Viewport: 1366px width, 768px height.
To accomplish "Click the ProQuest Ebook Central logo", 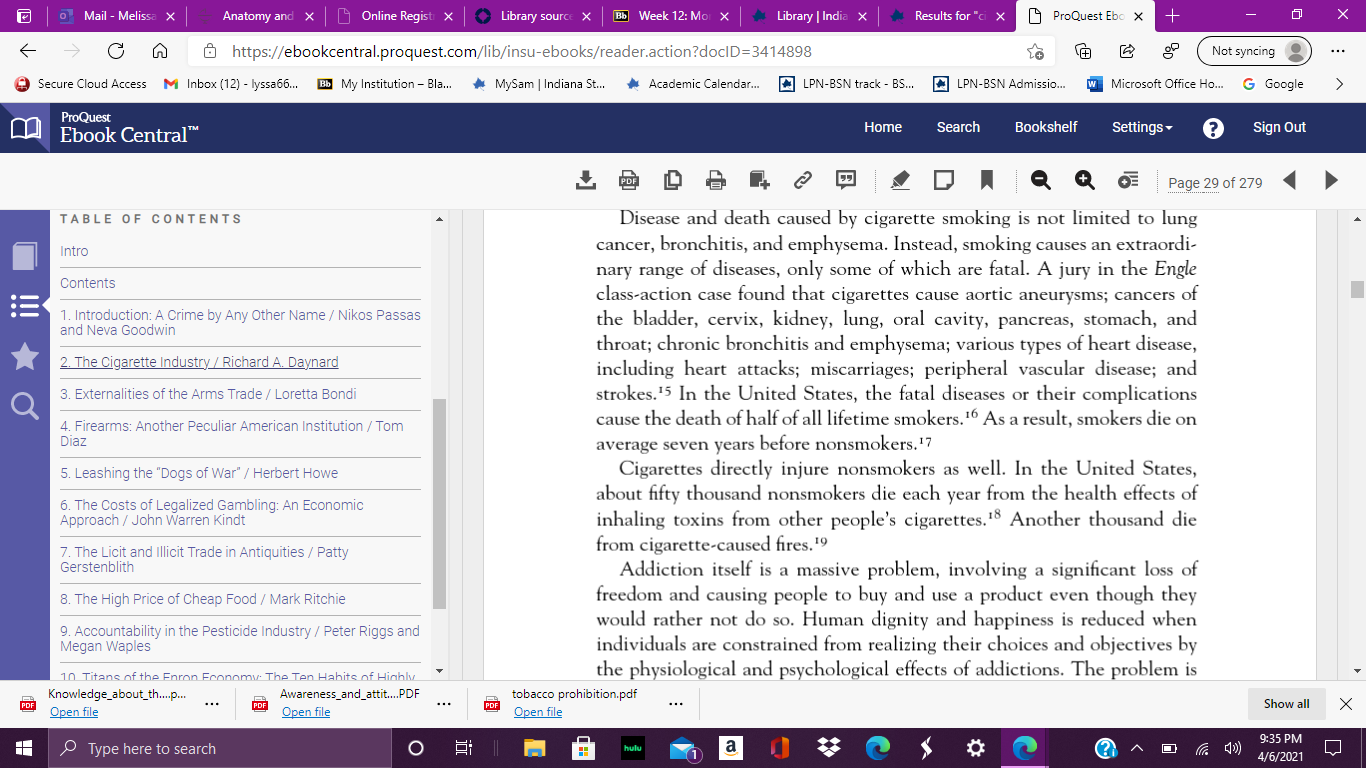I will (105, 128).
